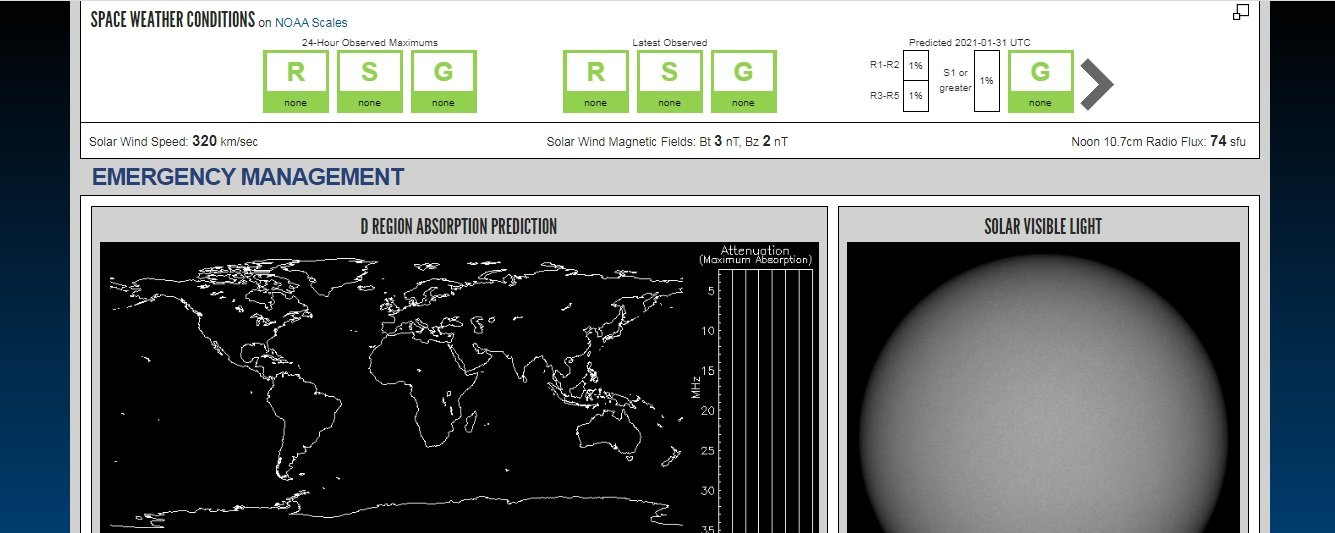The image size is (1335, 533).
Task: Click the Attenuation MHz scale bars
Action: 765,400
